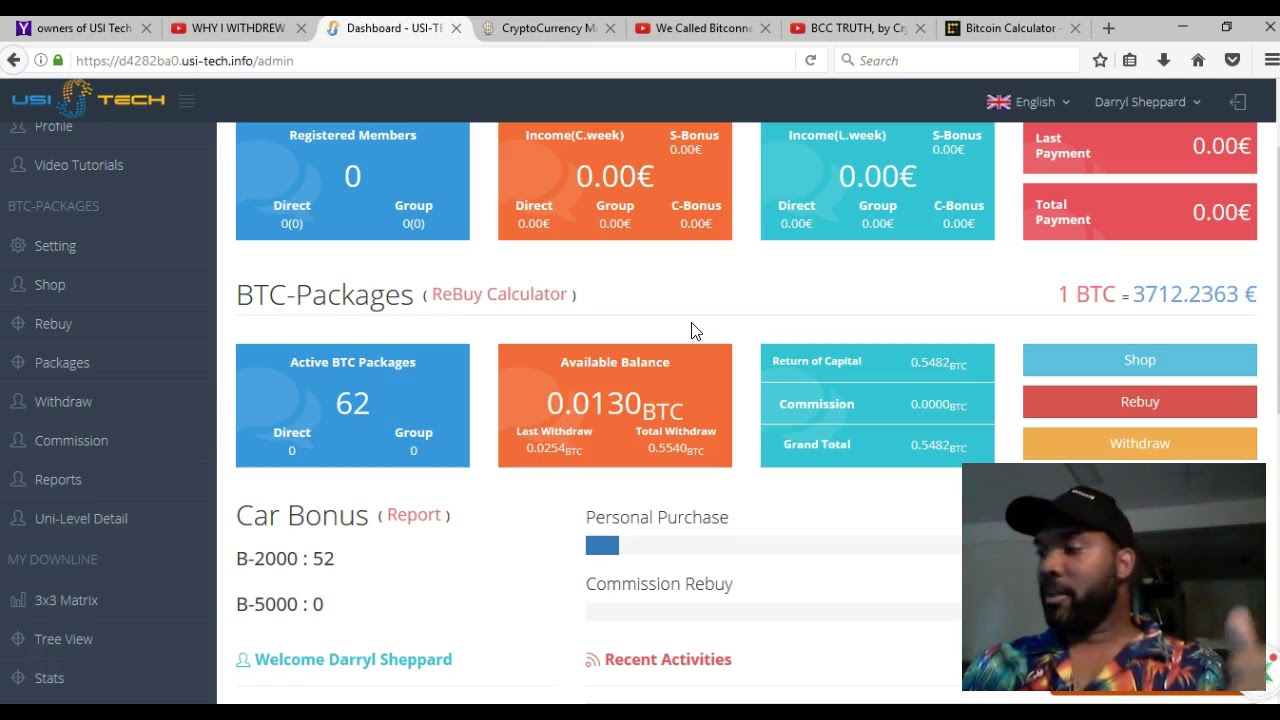Click the Commission Rebuy progress bar
This screenshot has width=1280, height=720.
tap(773, 611)
